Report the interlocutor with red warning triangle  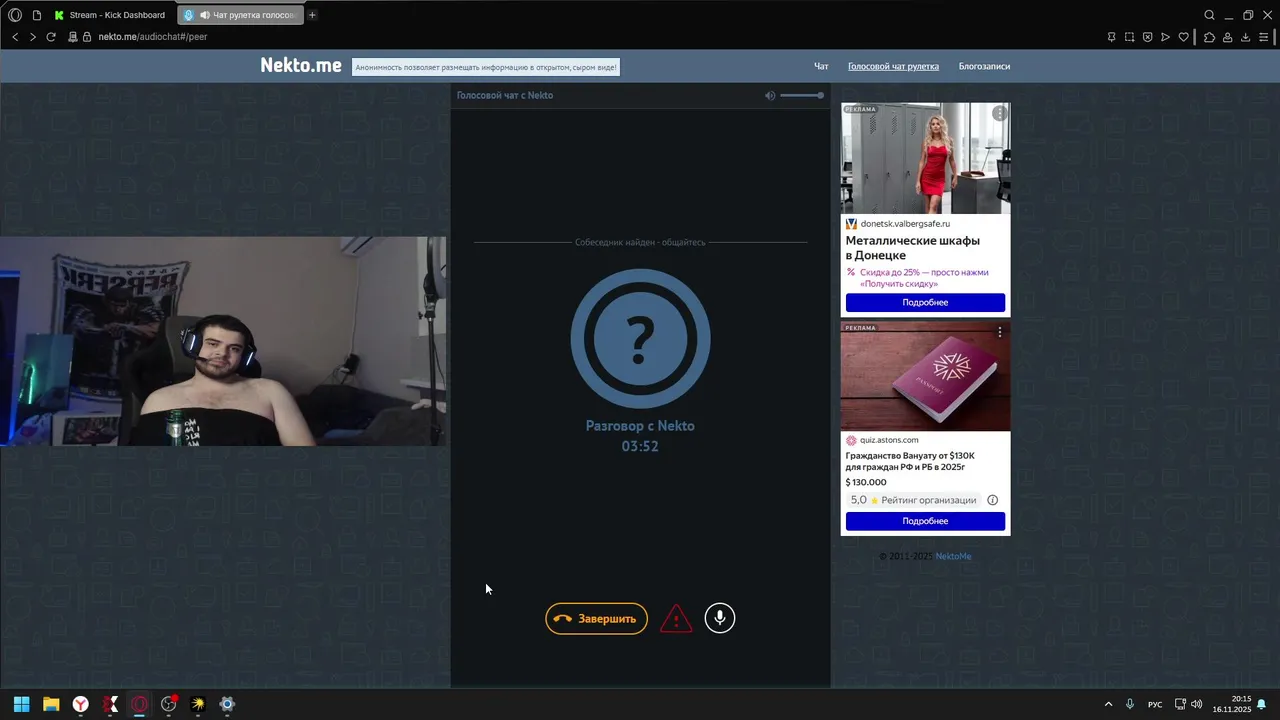676,618
